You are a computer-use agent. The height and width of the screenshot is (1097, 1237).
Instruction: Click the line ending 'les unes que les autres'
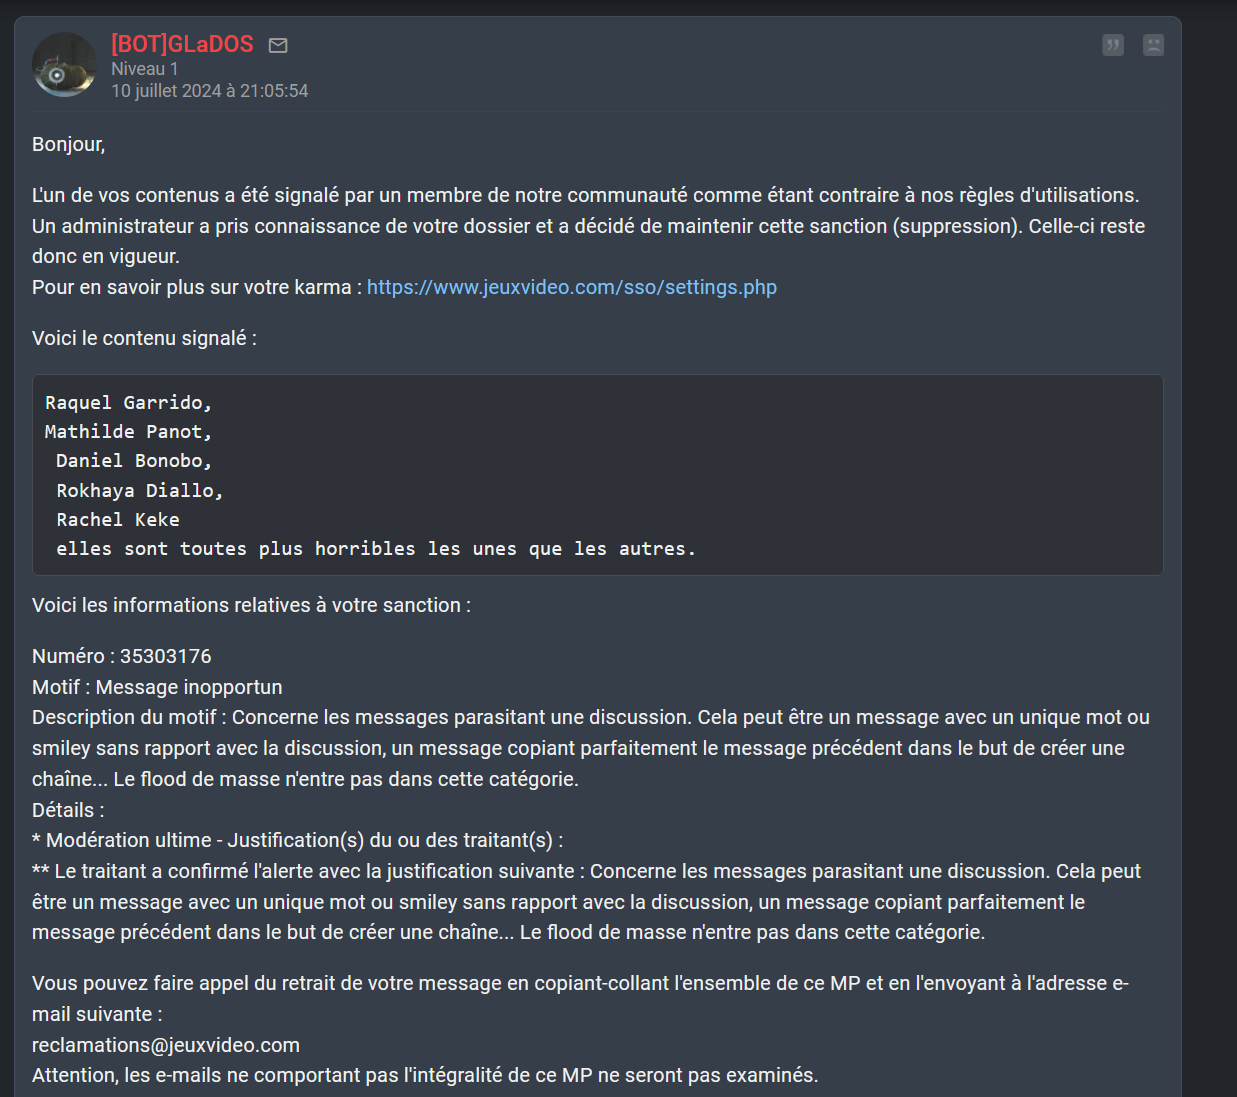coord(376,548)
